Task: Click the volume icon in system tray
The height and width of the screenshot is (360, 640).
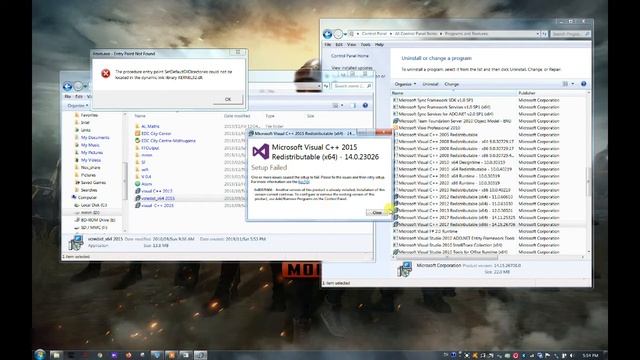Action: click(x=571, y=356)
